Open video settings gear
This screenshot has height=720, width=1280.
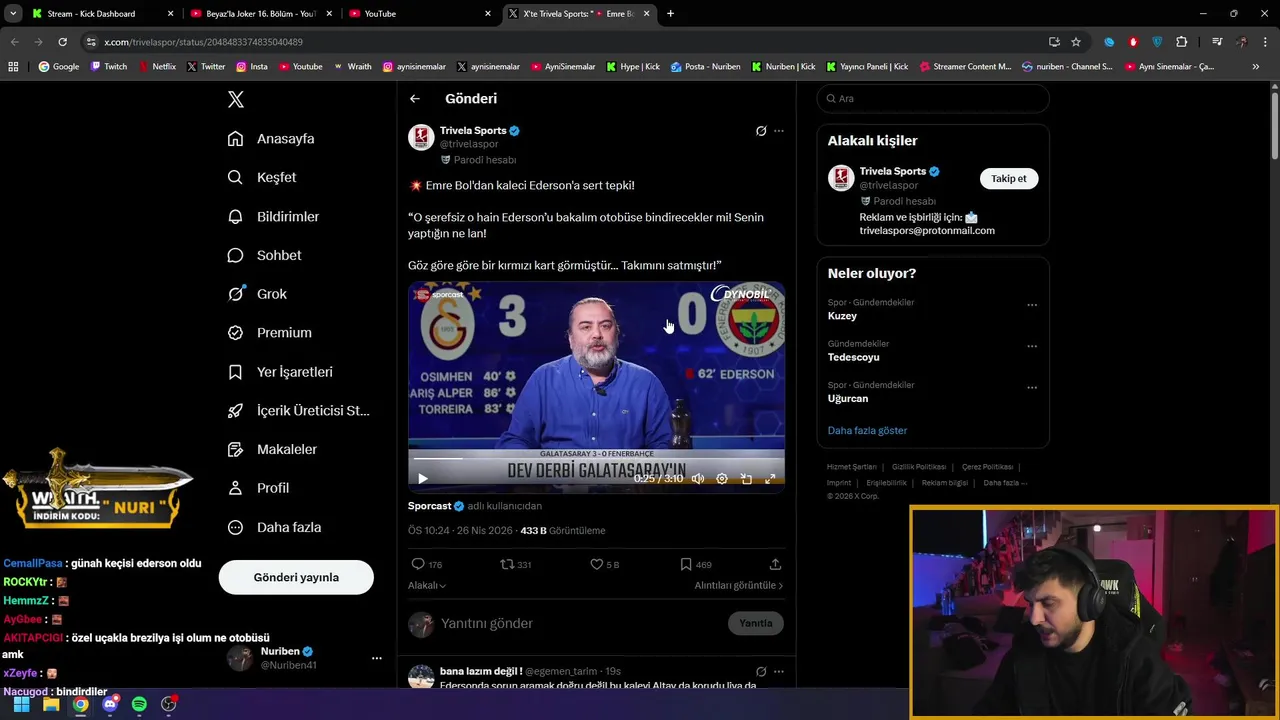[722, 479]
